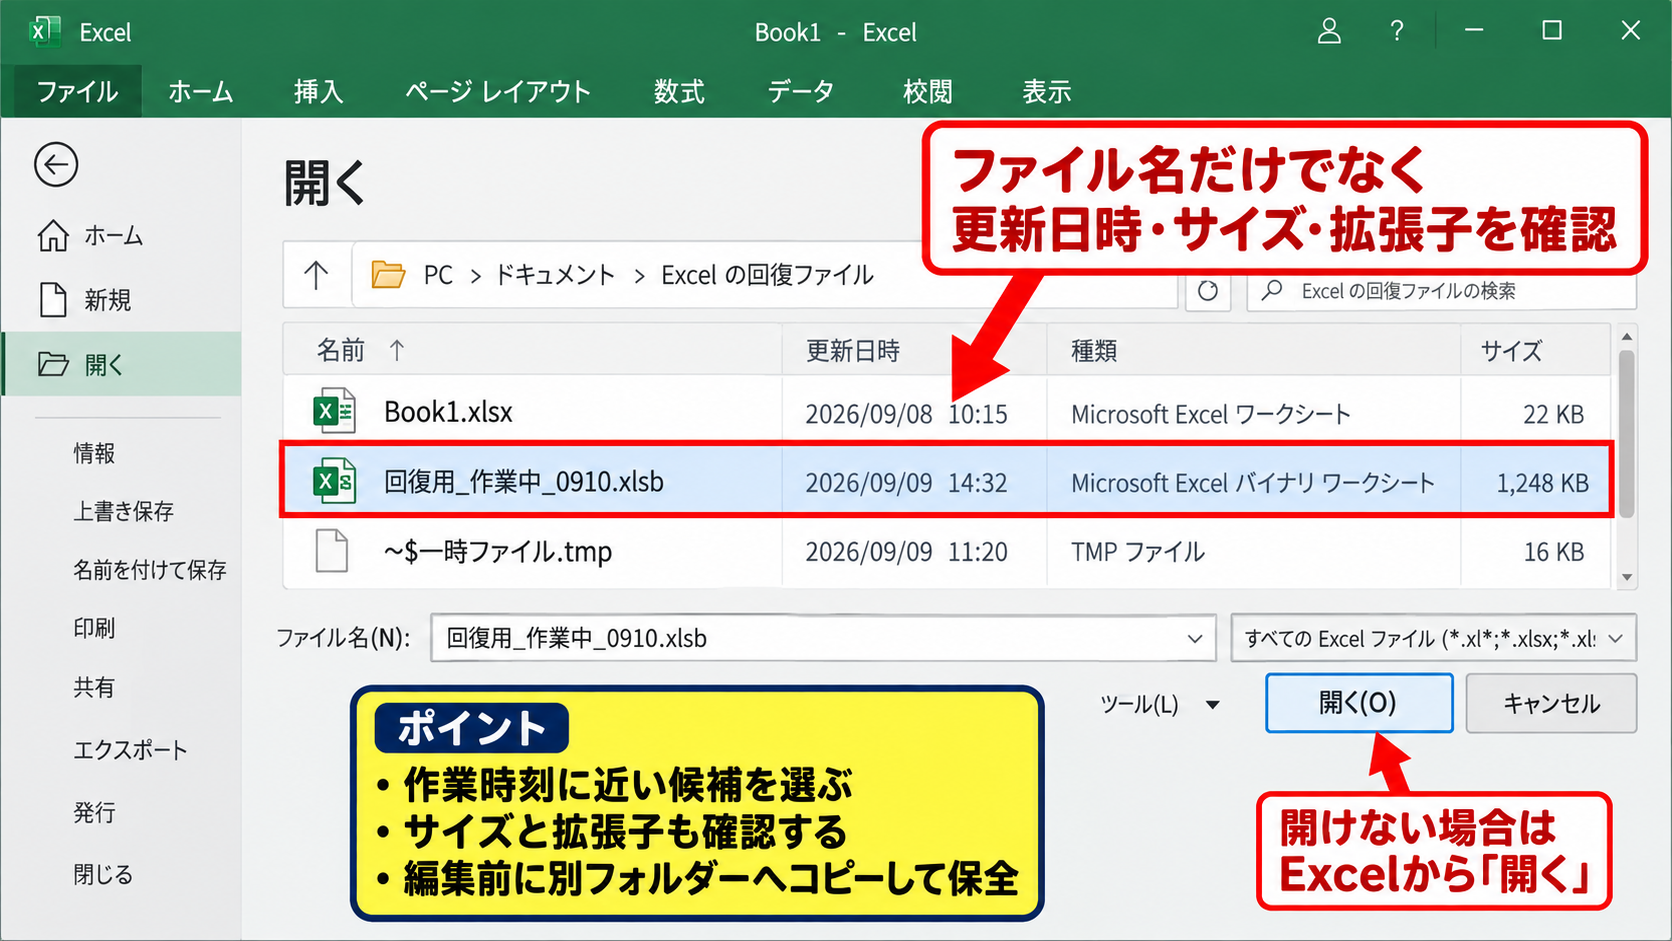Click the date 2026/09/08 10:15
The width and height of the screenshot is (1672, 941).
[x=906, y=414]
